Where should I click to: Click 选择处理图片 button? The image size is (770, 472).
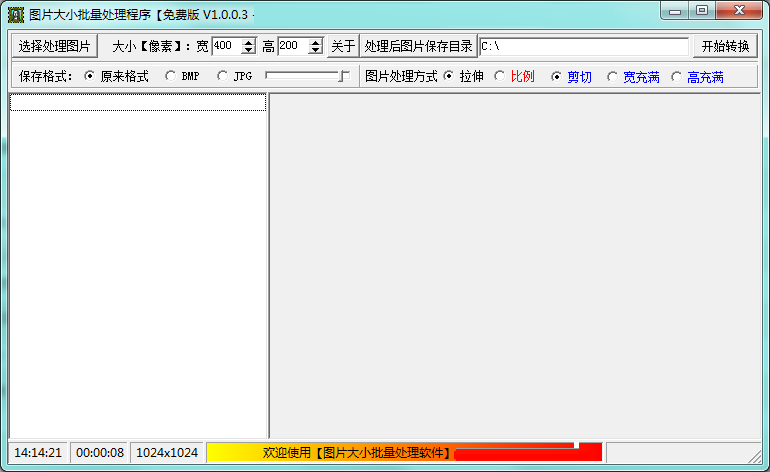54,46
